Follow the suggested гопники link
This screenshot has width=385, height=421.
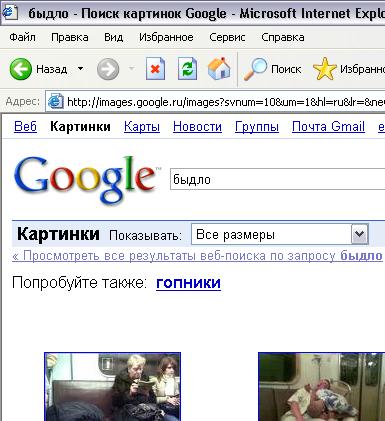tap(188, 283)
